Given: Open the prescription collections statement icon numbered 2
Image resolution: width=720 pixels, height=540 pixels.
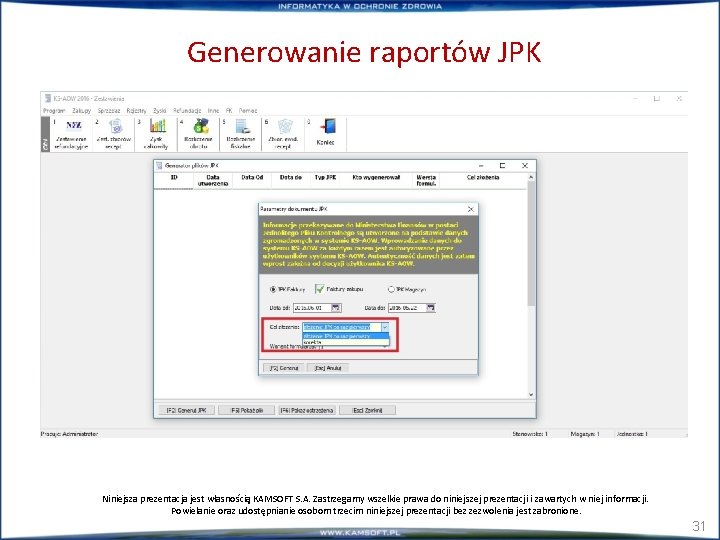Looking at the screenshot, I should click(116, 126).
